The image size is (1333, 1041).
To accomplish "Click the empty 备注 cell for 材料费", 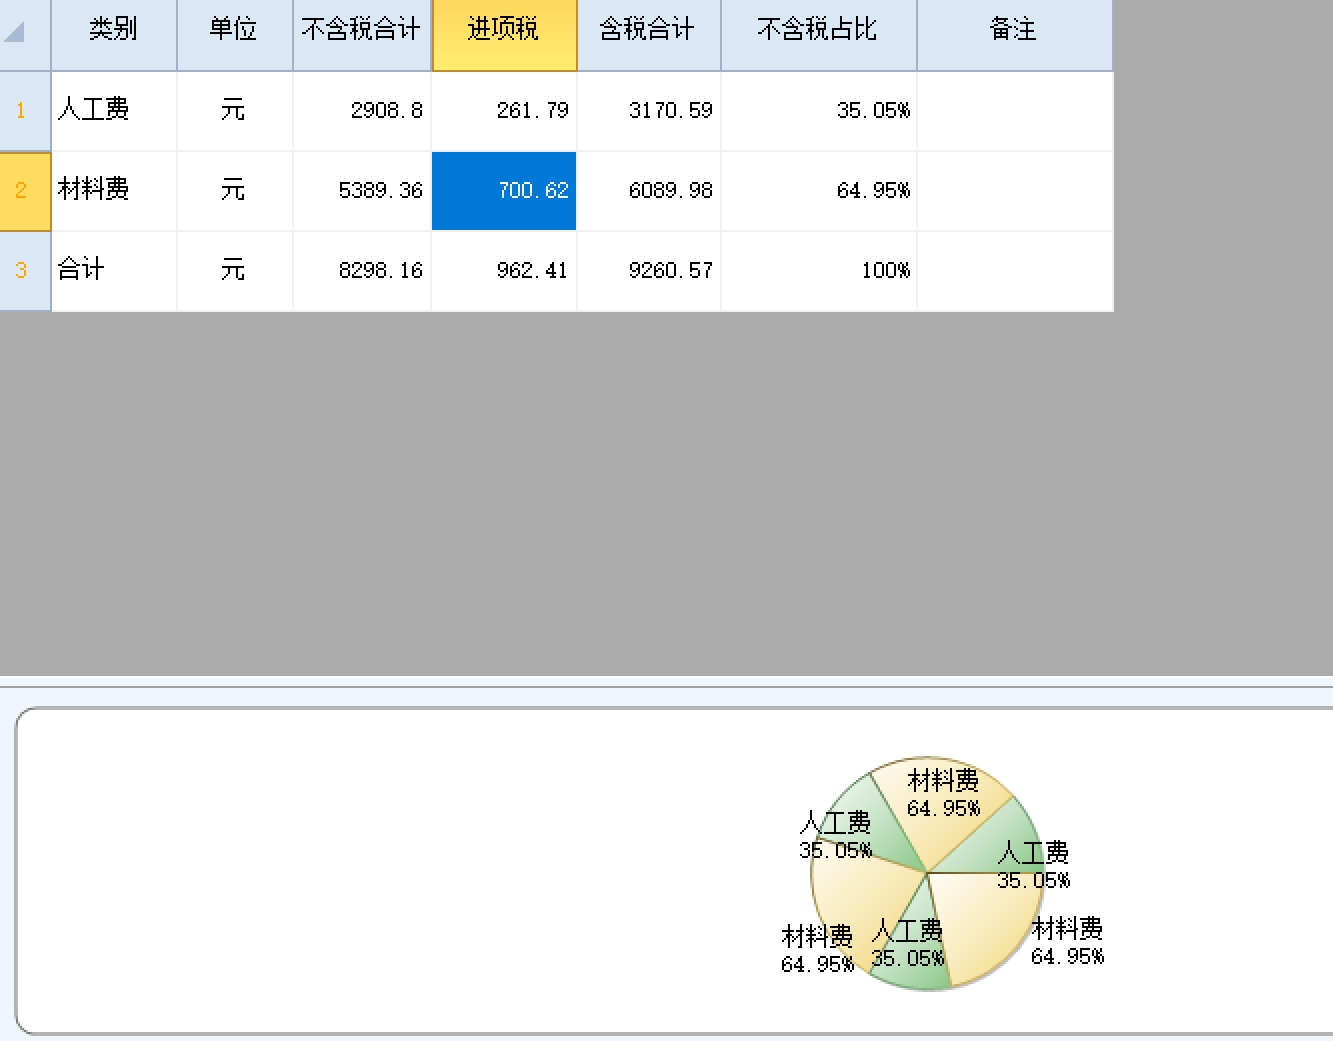I will tap(1015, 191).
